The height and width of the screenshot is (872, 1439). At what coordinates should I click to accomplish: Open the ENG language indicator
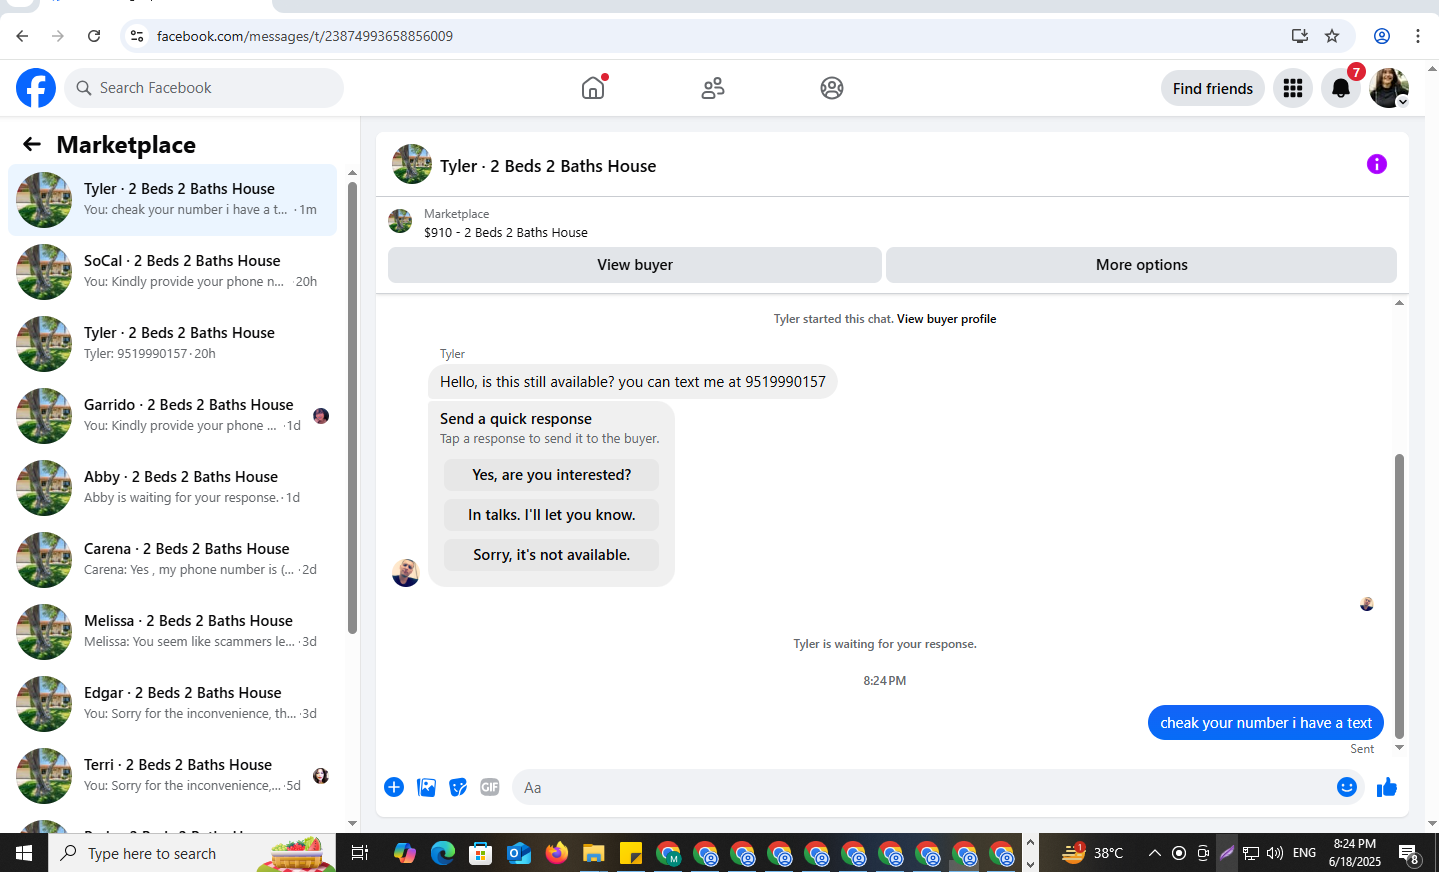point(1304,853)
